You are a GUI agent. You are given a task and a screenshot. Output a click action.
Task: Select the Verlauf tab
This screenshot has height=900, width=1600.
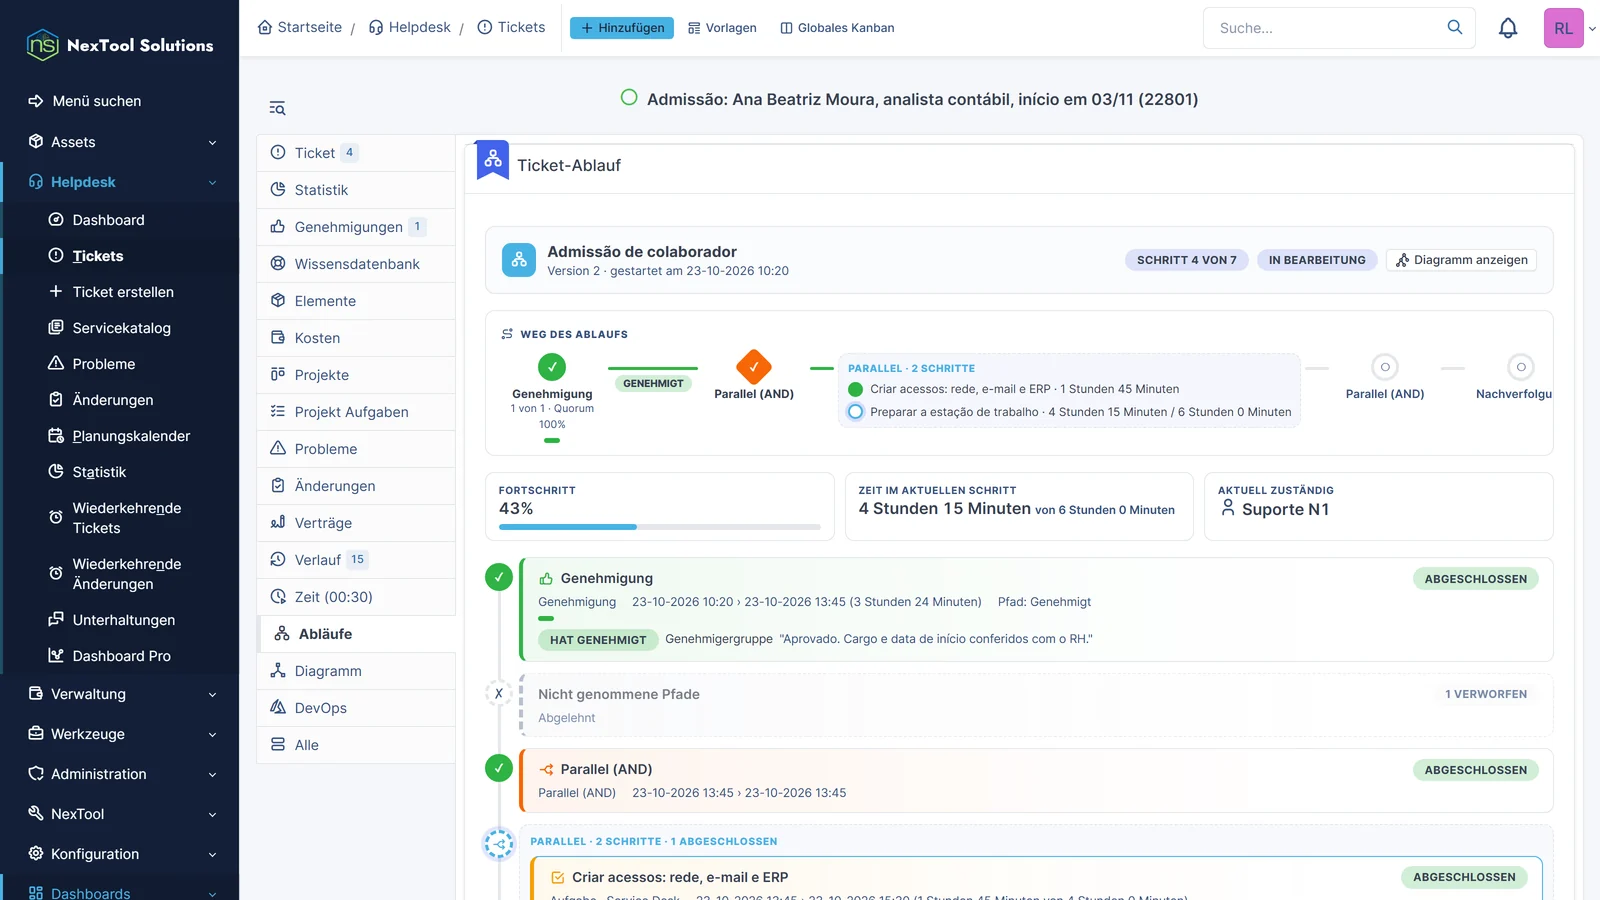[x=356, y=560]
